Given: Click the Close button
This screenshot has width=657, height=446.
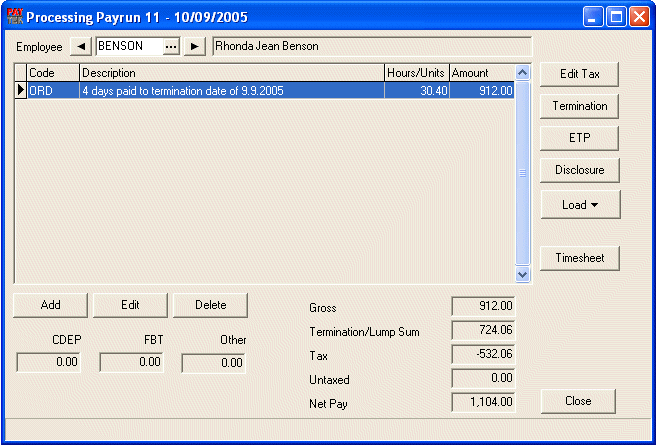Looking at the screenshot, I should (x=578, y=401).
